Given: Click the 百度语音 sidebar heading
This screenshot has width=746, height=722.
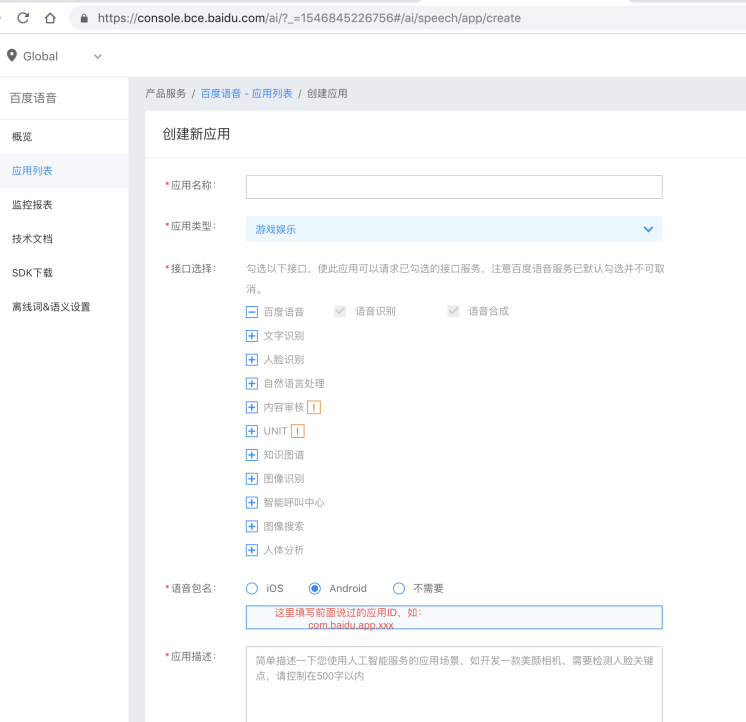Looking at the screenshot, I should tap(33, 98).
